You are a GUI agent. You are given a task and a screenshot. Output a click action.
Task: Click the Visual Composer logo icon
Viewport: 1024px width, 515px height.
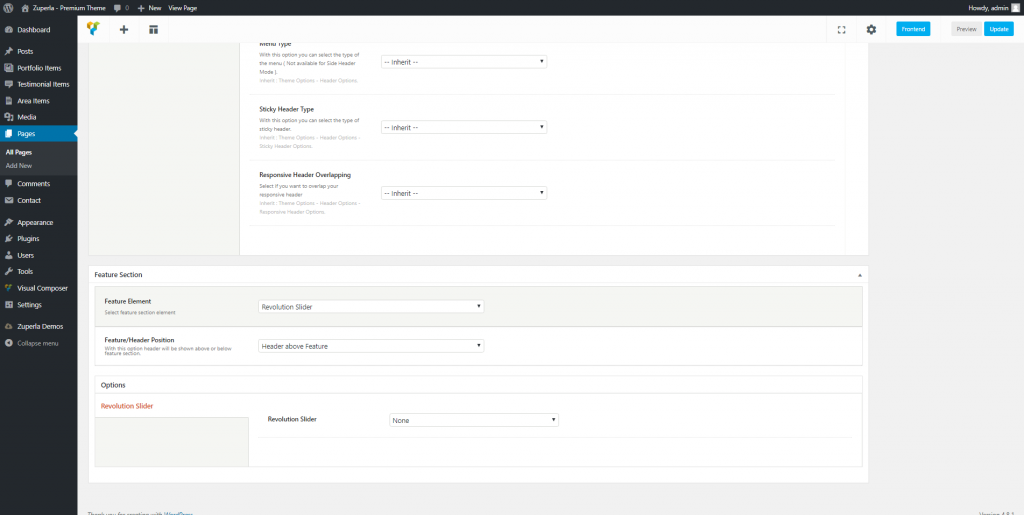(93, 29)
